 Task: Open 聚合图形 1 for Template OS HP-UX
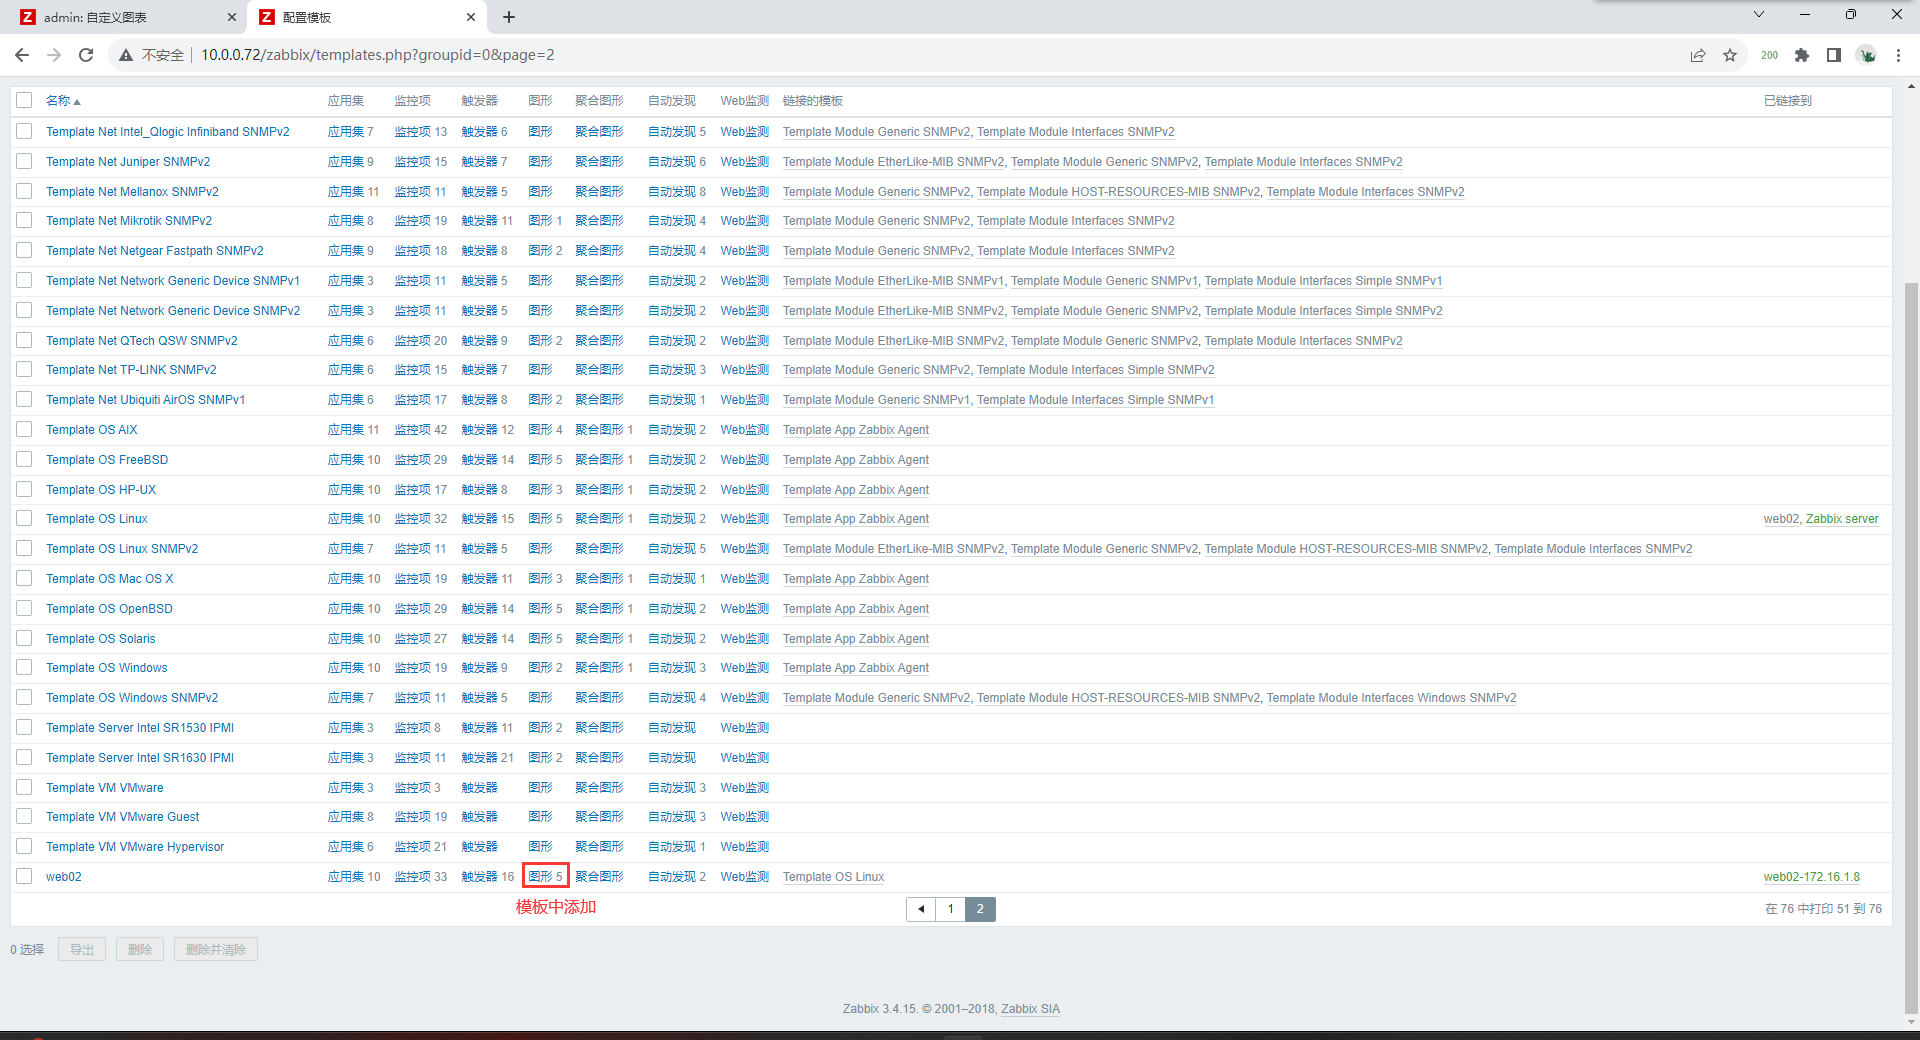[599, 490]
